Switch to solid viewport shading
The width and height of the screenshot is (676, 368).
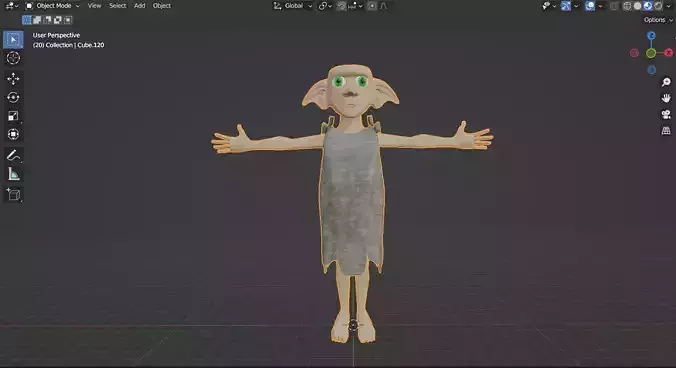(638, 6)
